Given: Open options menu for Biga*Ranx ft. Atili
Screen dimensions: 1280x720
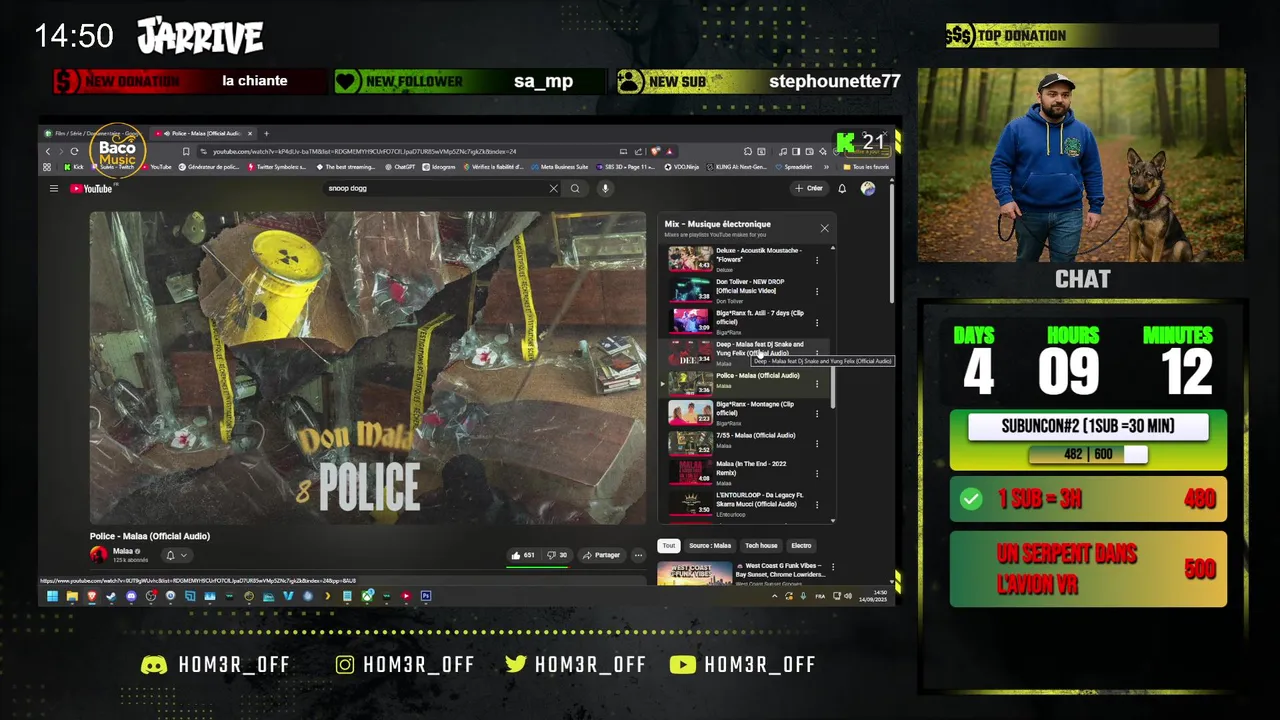Looking at the screenshot, I should point(817,322).
